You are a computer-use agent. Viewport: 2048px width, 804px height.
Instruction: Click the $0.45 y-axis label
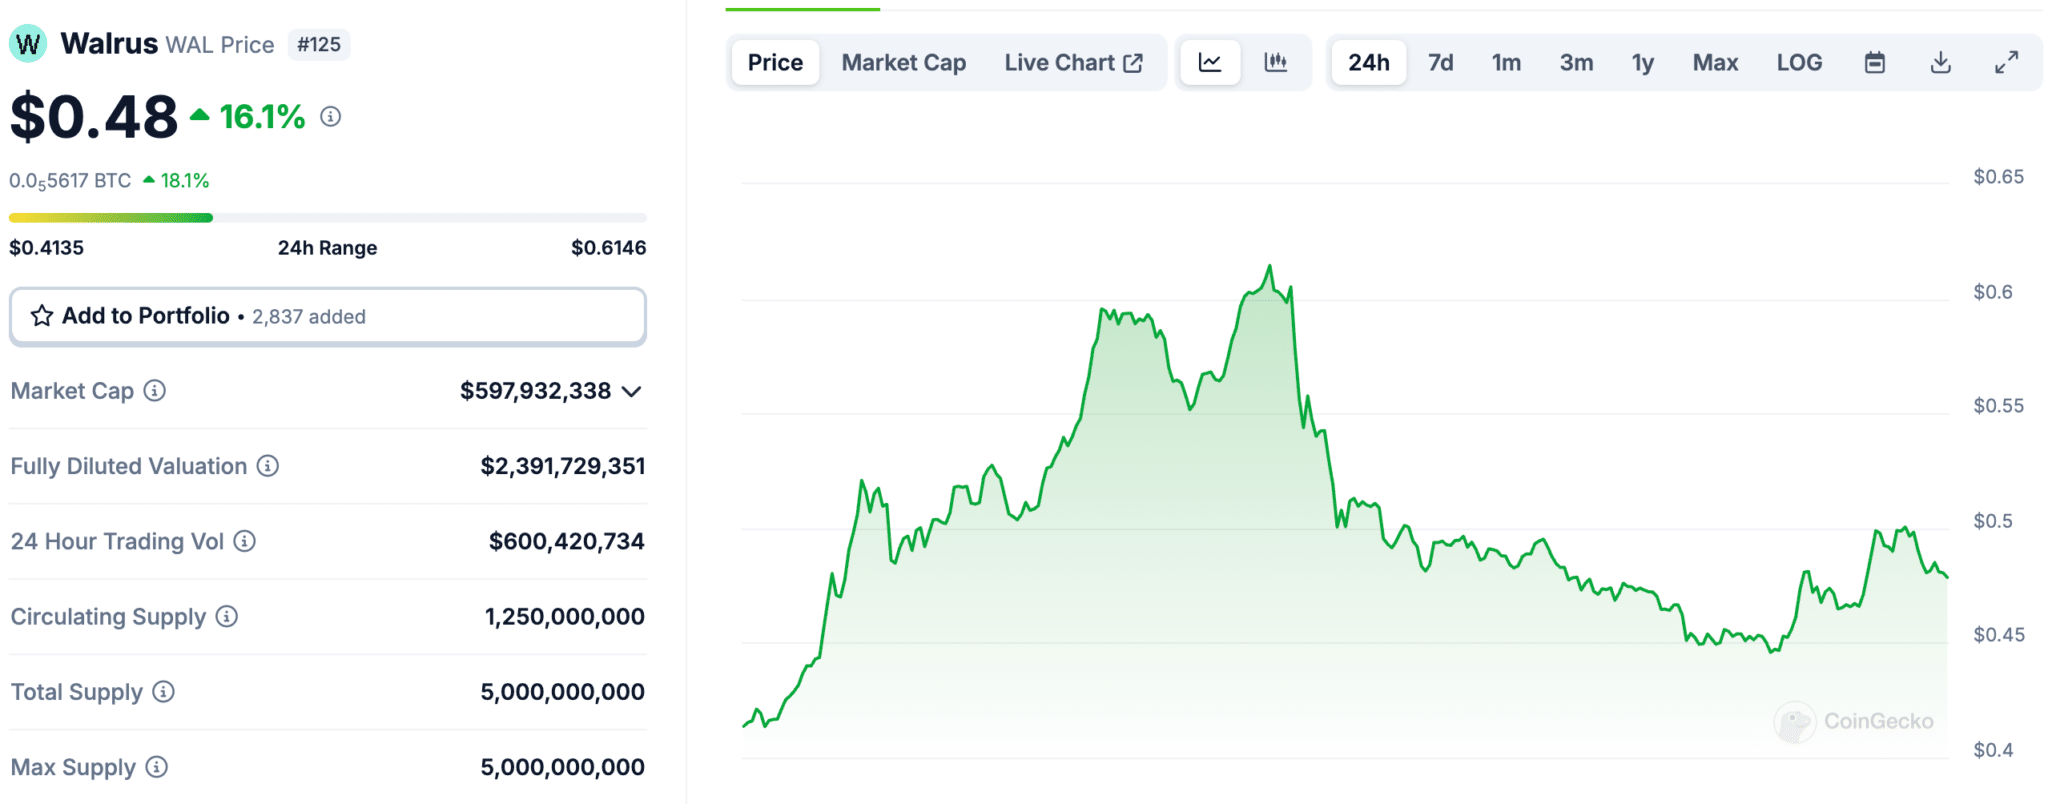[x=1998, y=635]
